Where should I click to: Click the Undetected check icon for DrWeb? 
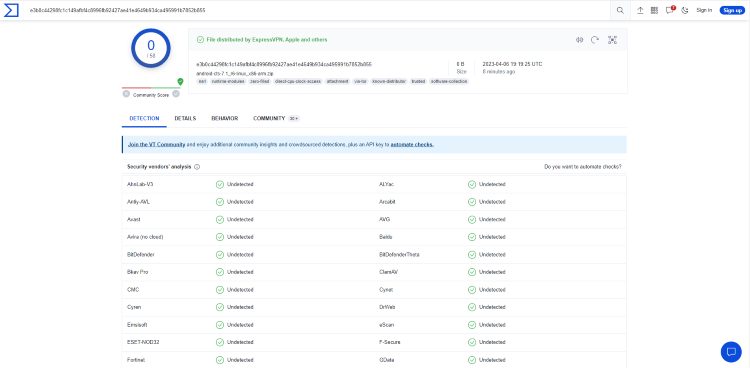[472, 307]
